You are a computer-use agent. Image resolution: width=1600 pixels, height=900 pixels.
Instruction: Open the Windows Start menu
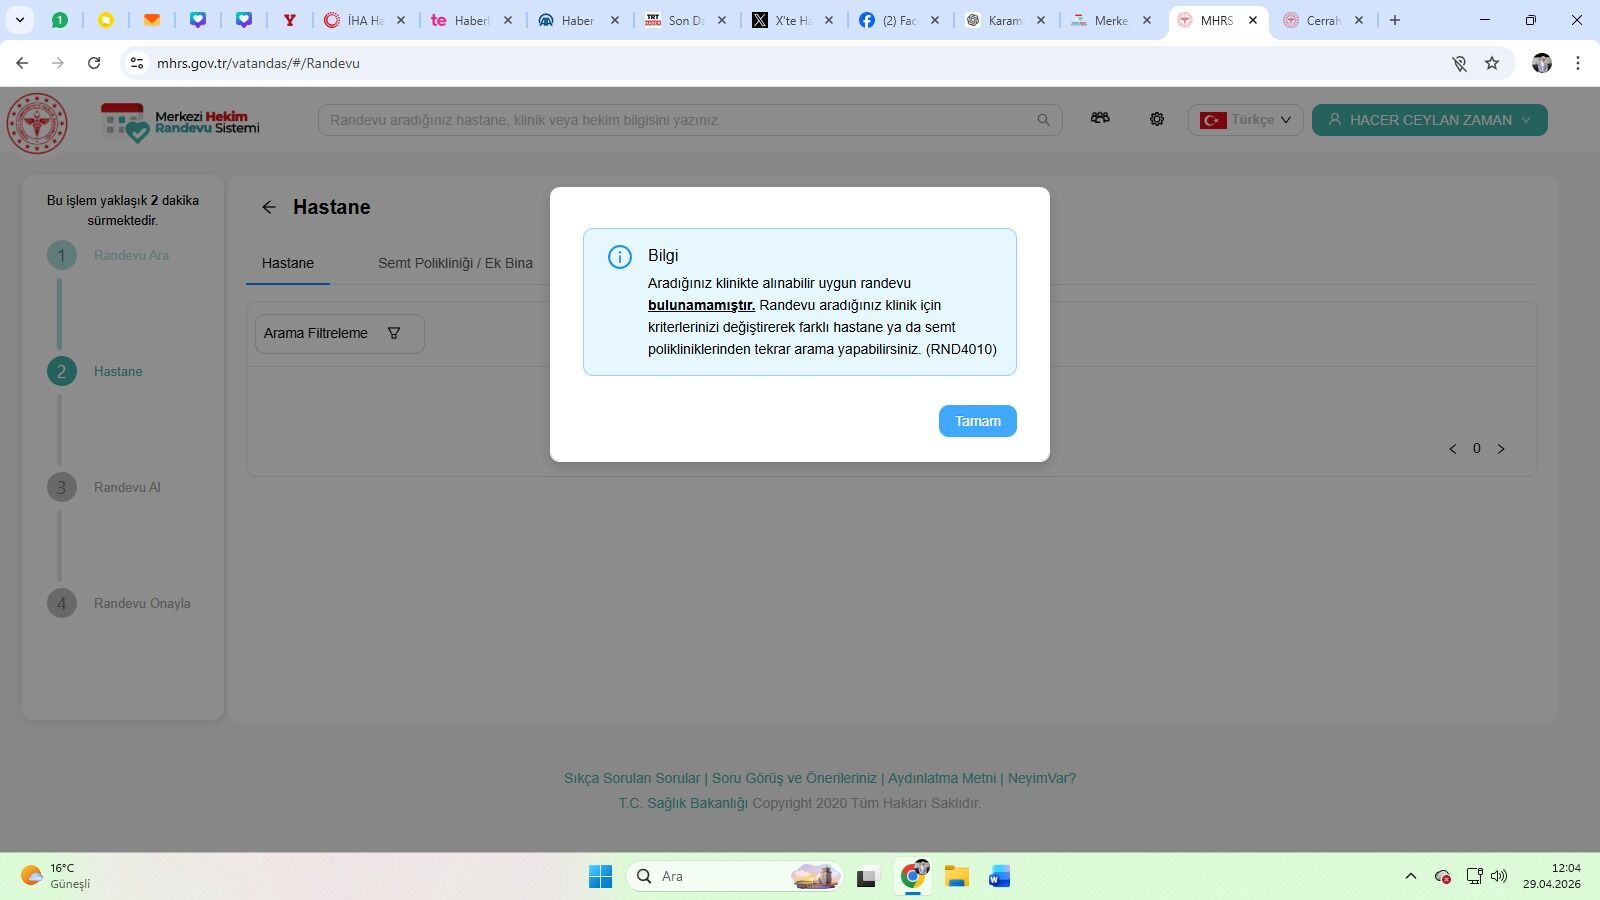tap(600, 876)
